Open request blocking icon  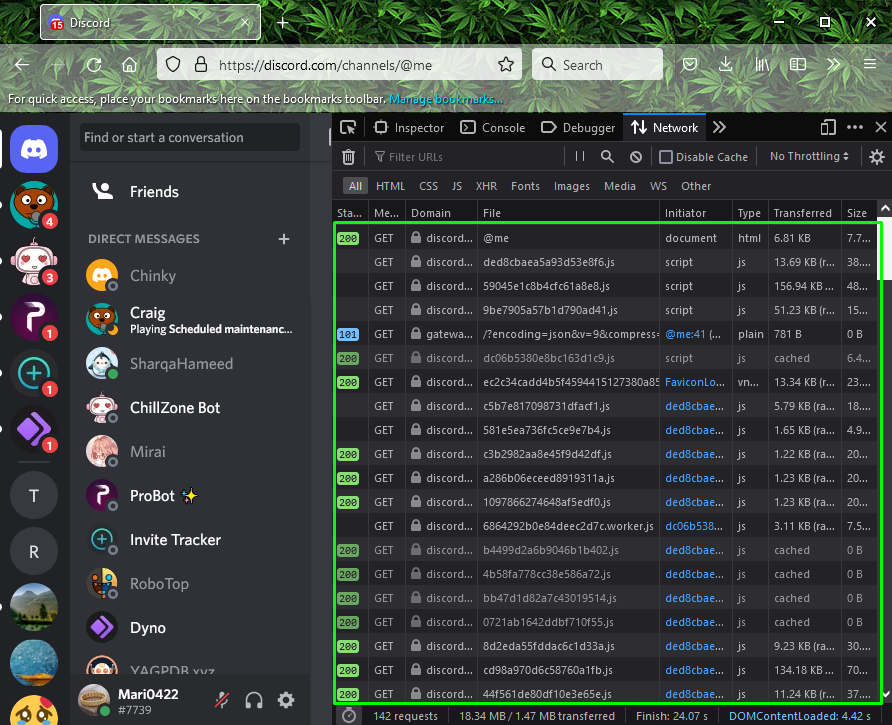(635, 156)
